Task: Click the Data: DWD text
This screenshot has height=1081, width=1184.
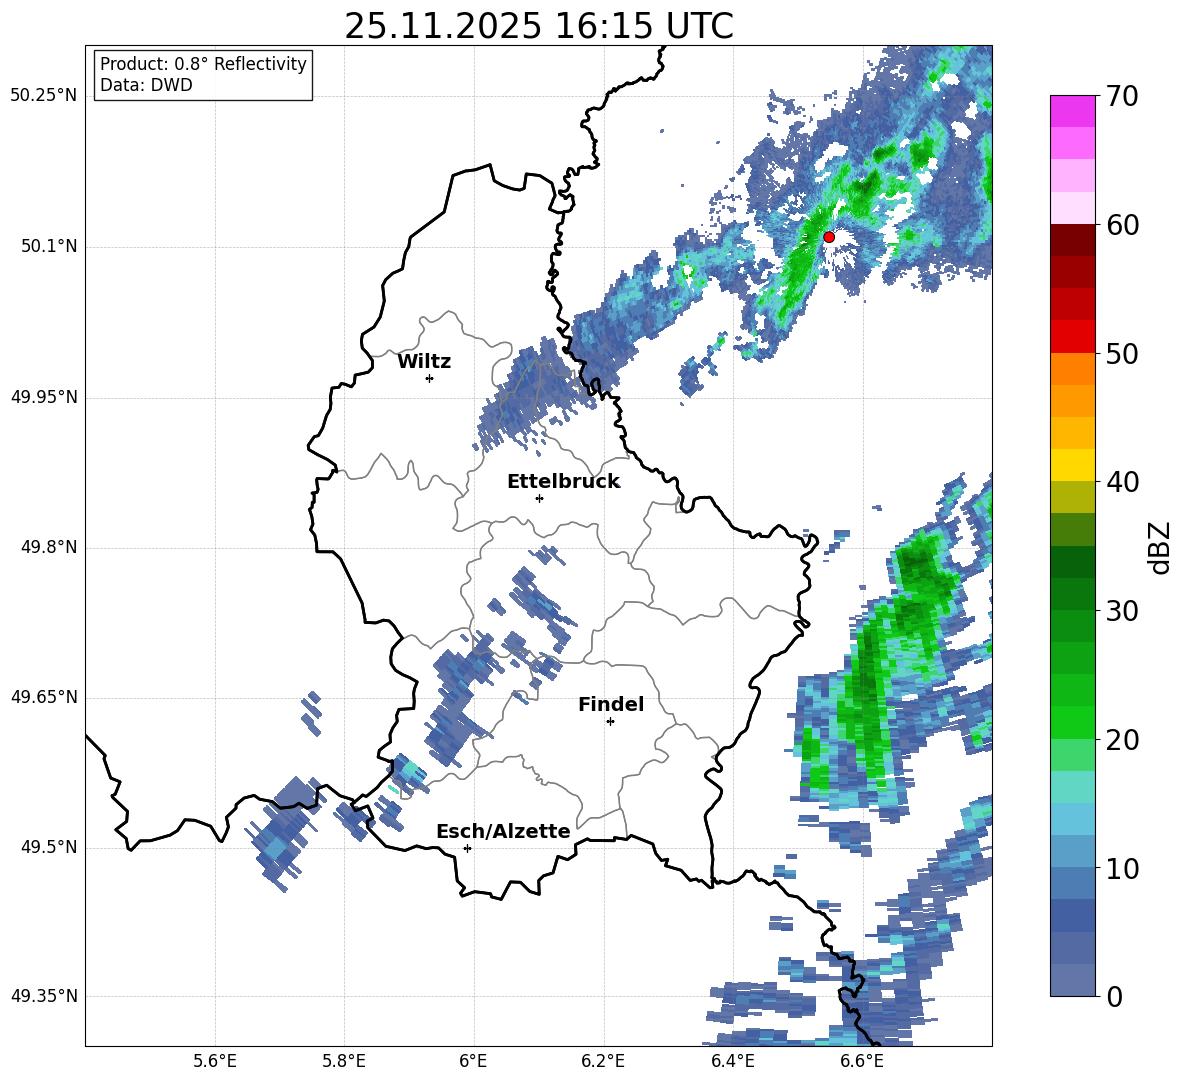Action: point(146,85)
